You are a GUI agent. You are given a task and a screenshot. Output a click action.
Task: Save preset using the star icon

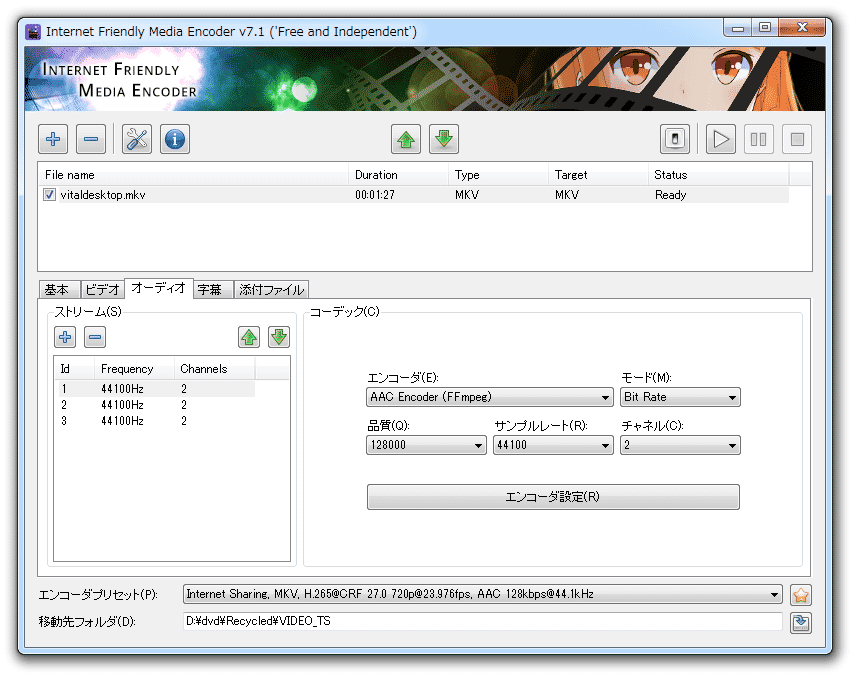coord(801,595)
